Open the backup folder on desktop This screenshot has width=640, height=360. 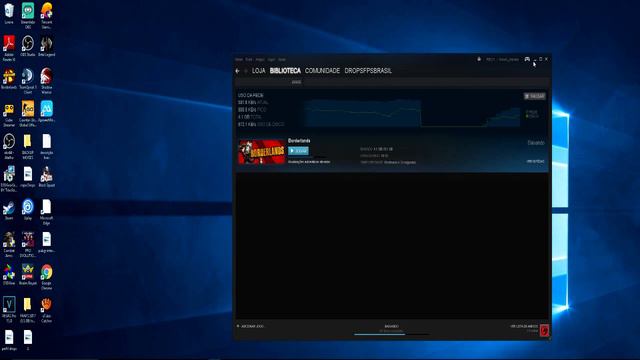click(28, 147)
